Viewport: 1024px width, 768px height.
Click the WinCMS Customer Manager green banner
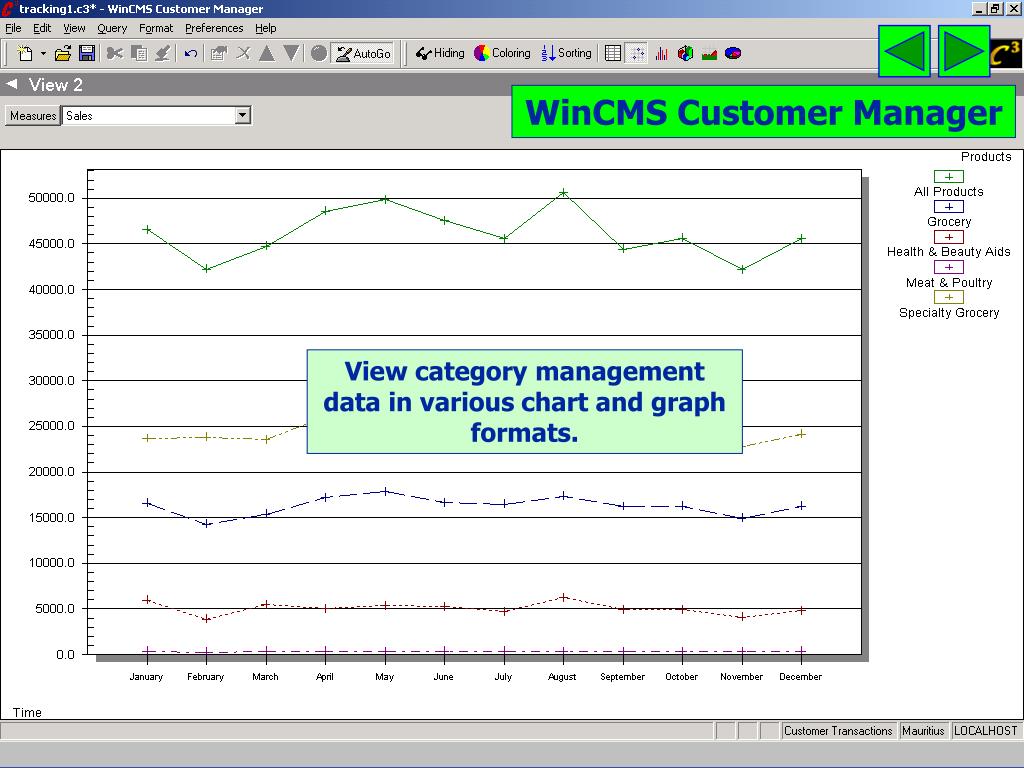pyautogui.click(x=763, y=112)
